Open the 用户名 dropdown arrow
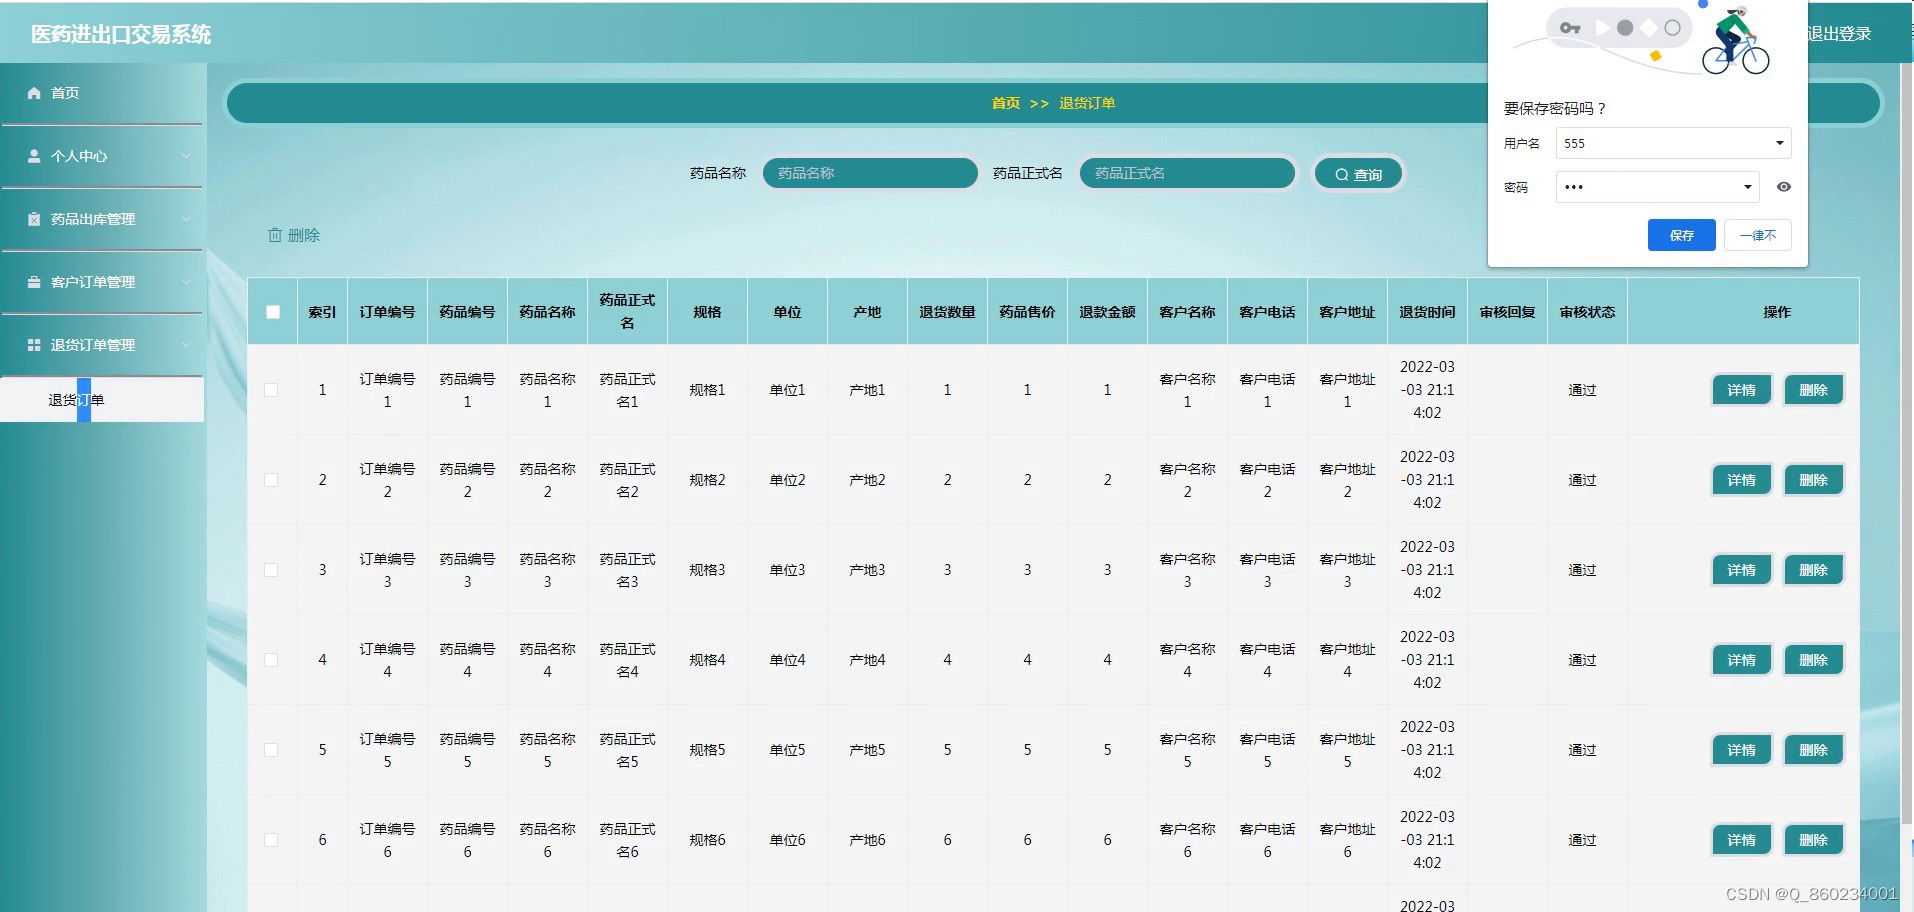This screenshot has width=1914, height=912. tap(1779, 143)
